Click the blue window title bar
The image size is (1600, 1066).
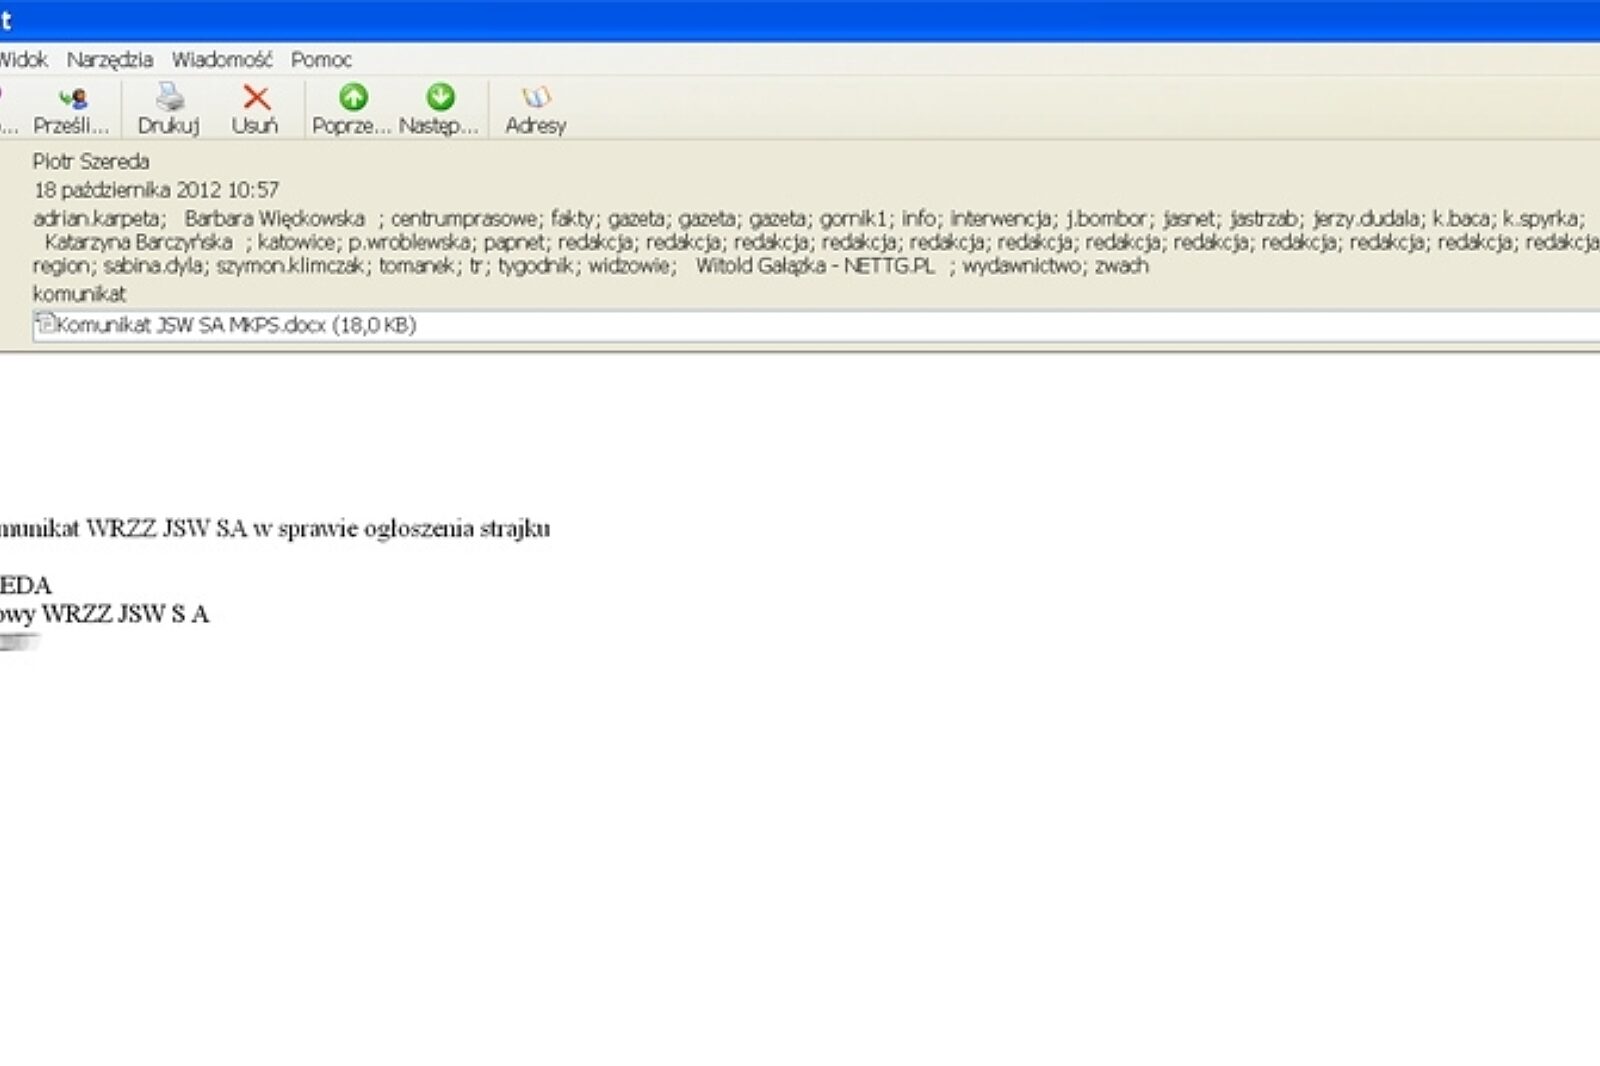click(x=800, y=18)
